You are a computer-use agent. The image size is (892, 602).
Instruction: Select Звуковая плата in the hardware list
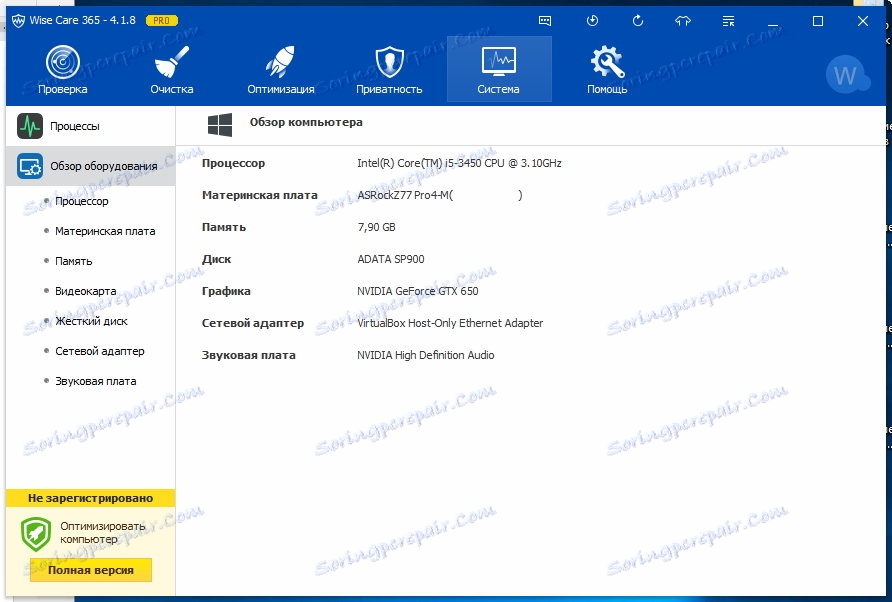click(96, 381)
